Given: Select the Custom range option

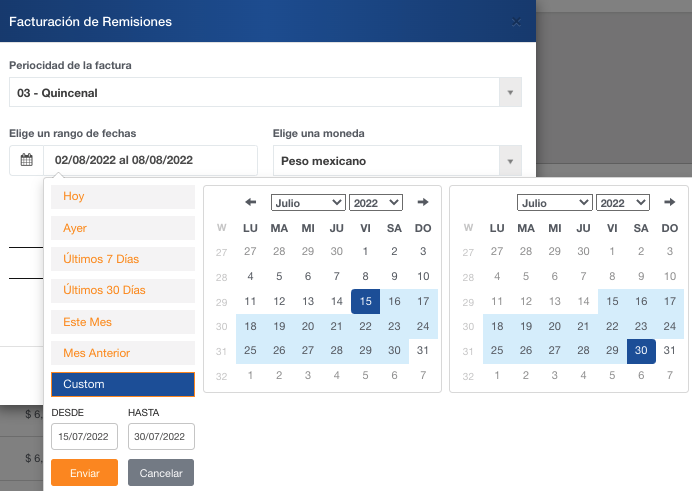Looking at the screenshot, I should point(122,384).
